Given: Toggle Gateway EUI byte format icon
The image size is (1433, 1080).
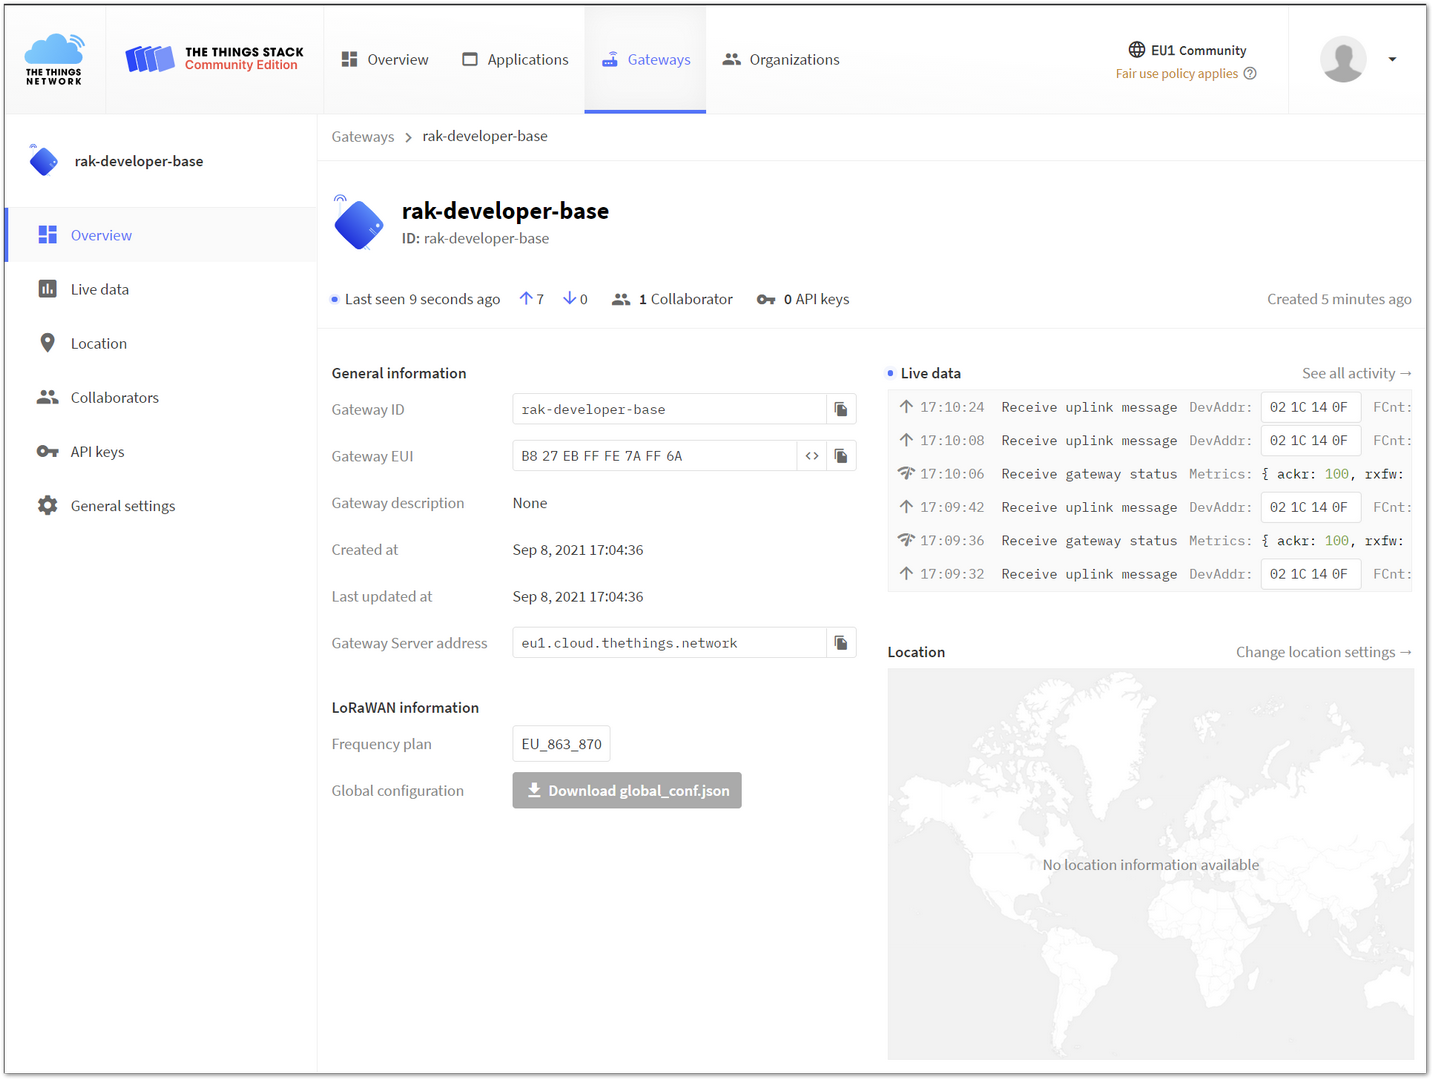Looking at the screenshot, I should pyautogui.click(x=812, y=456).
